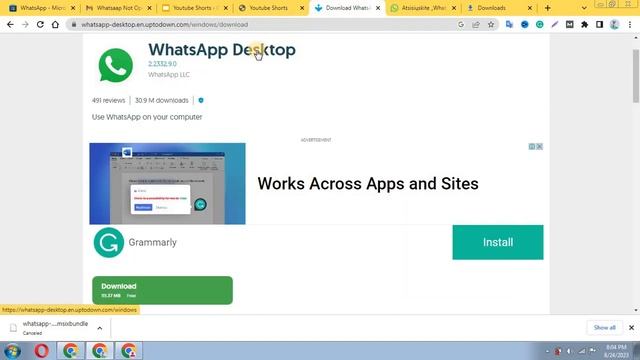Viewport: 640px width, 360px height.
Task: Share this page via the share icon
Action: click(476, 24)
